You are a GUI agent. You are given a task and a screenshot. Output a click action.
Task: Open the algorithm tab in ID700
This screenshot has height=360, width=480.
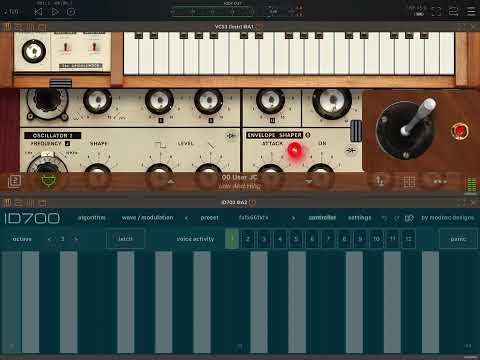coord(92,218)
